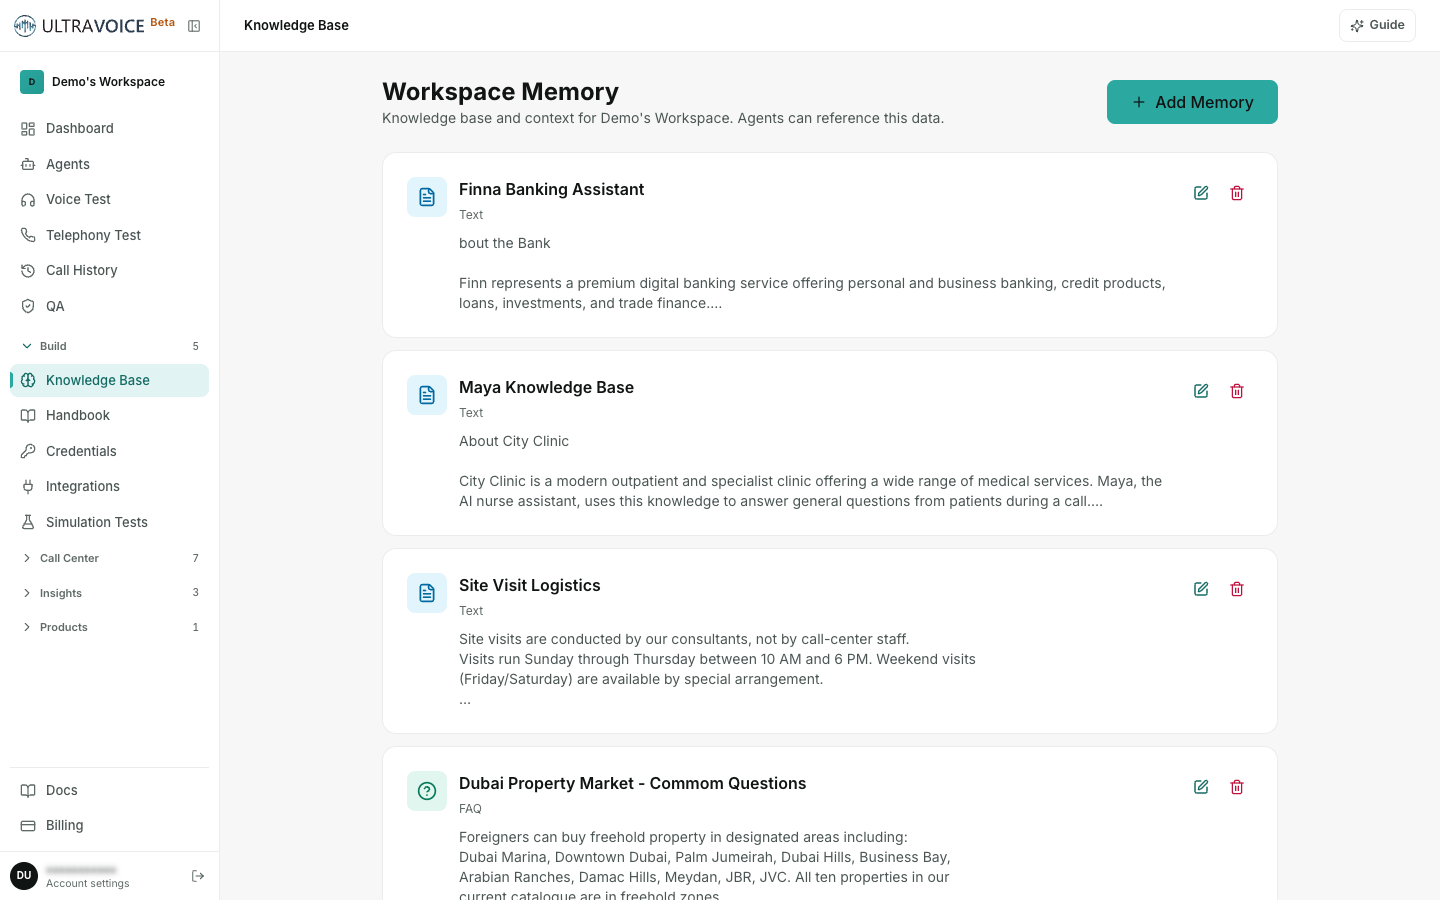Open Voice Test page
This screenshot has height=900, width=1440.
109,199
